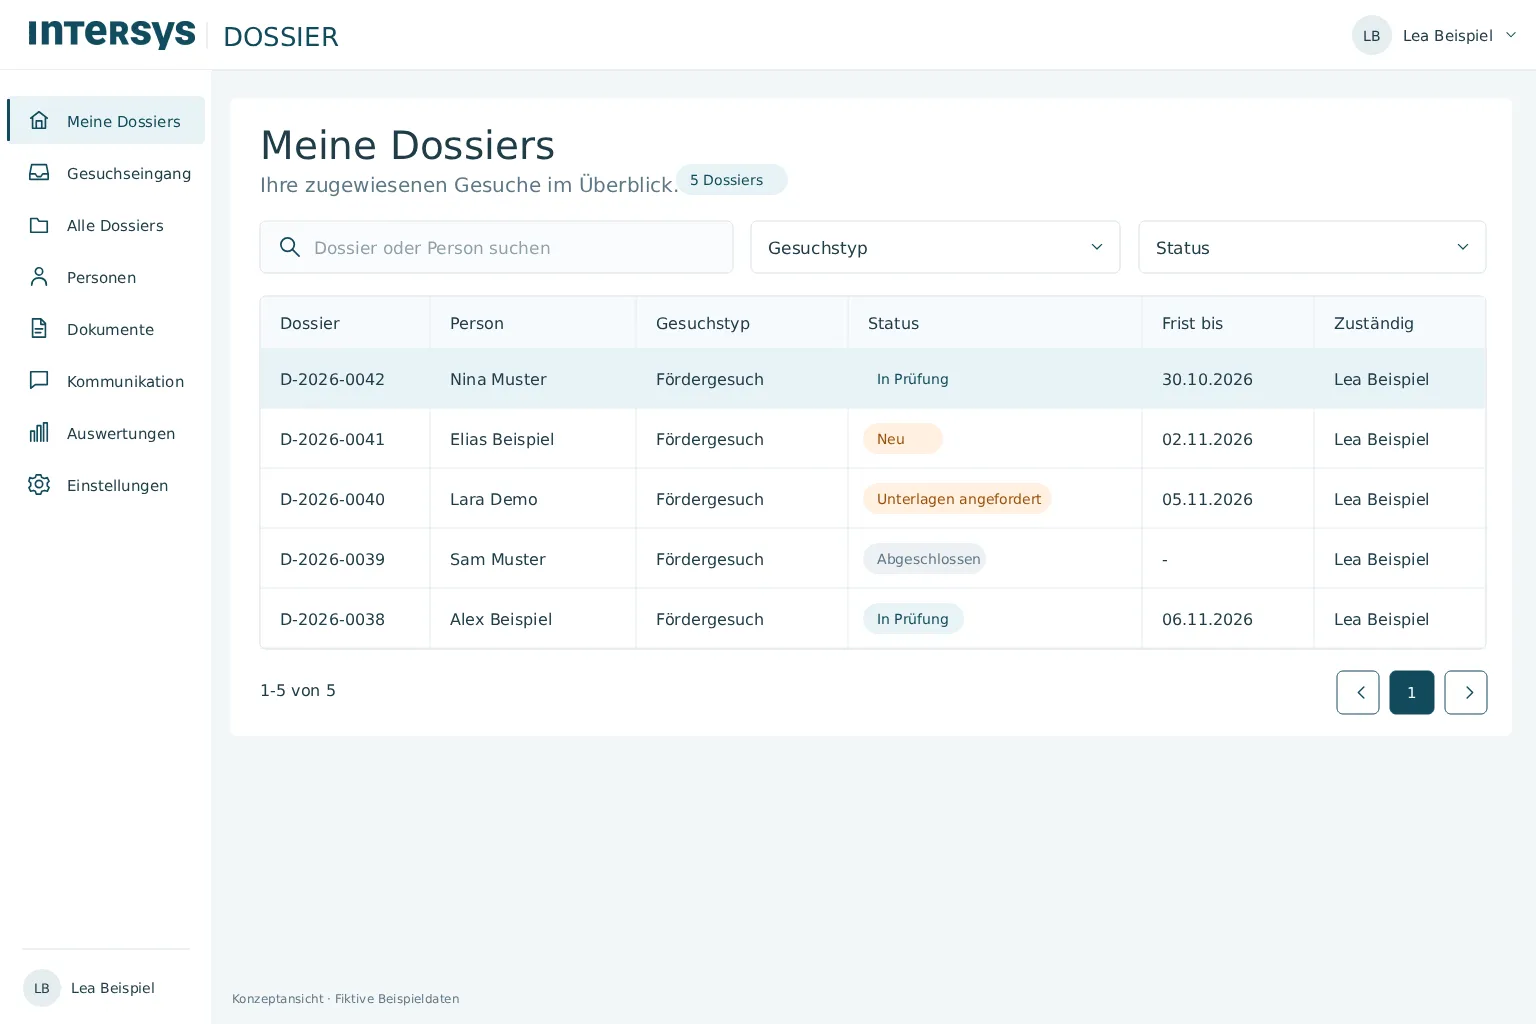The width and height of the screenshot is (1536, 1024).
Task: Open the Gesuchseingang menu label
Action: (x=129, y=173)
